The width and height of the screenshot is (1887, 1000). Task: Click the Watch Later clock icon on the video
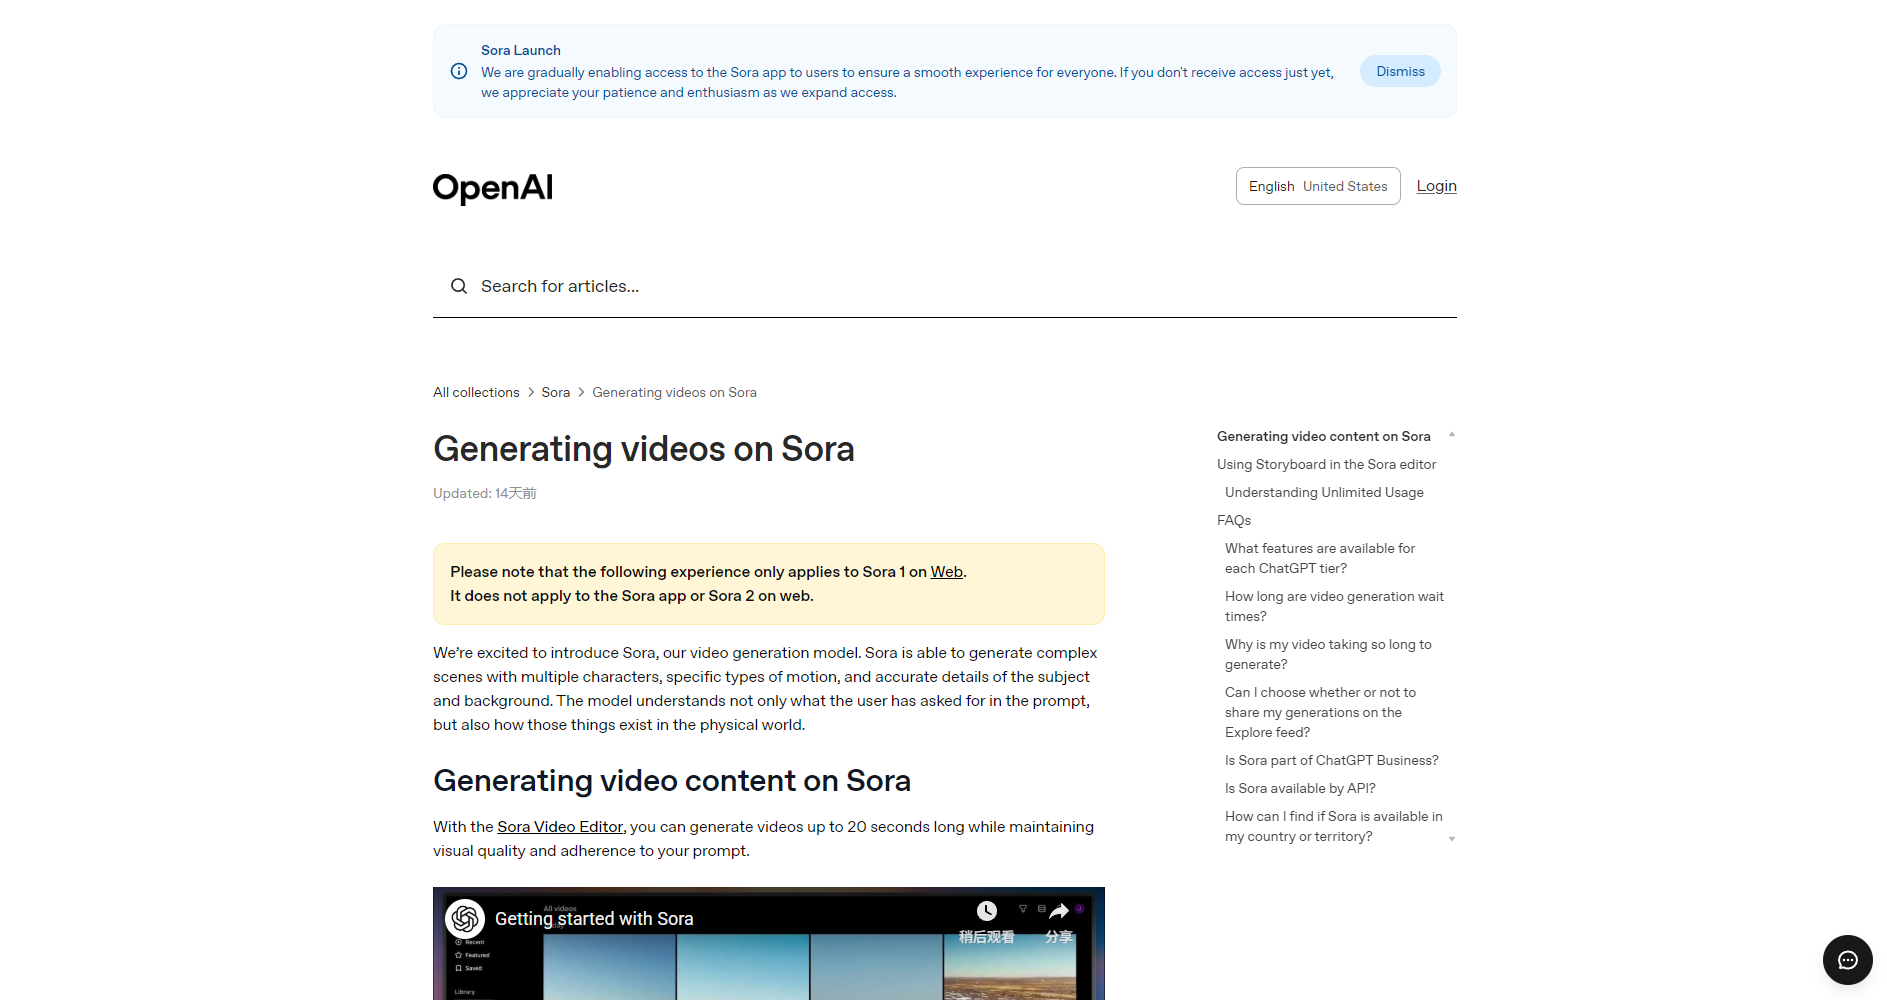pos(986,911)
